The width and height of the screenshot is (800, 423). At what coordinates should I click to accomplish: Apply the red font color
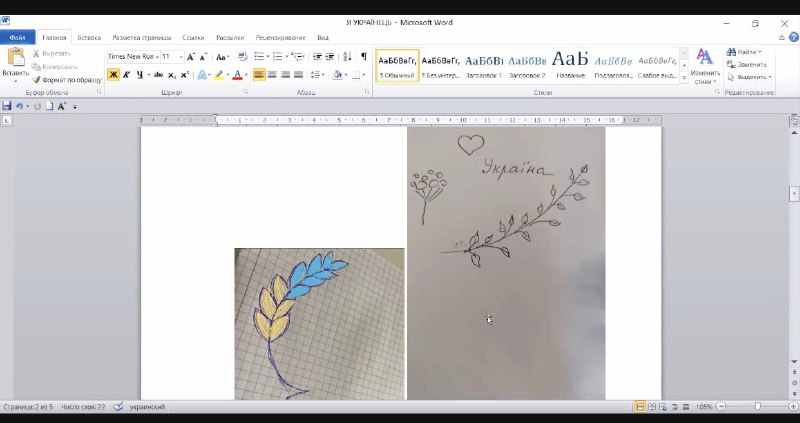(237, 75)
